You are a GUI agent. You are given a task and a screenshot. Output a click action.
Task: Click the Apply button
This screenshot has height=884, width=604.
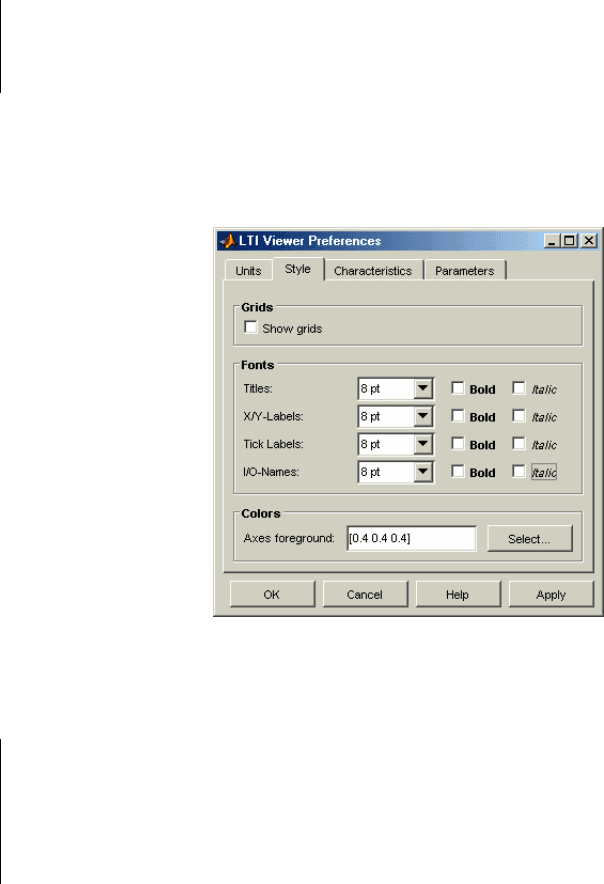[x=551, y=594]
